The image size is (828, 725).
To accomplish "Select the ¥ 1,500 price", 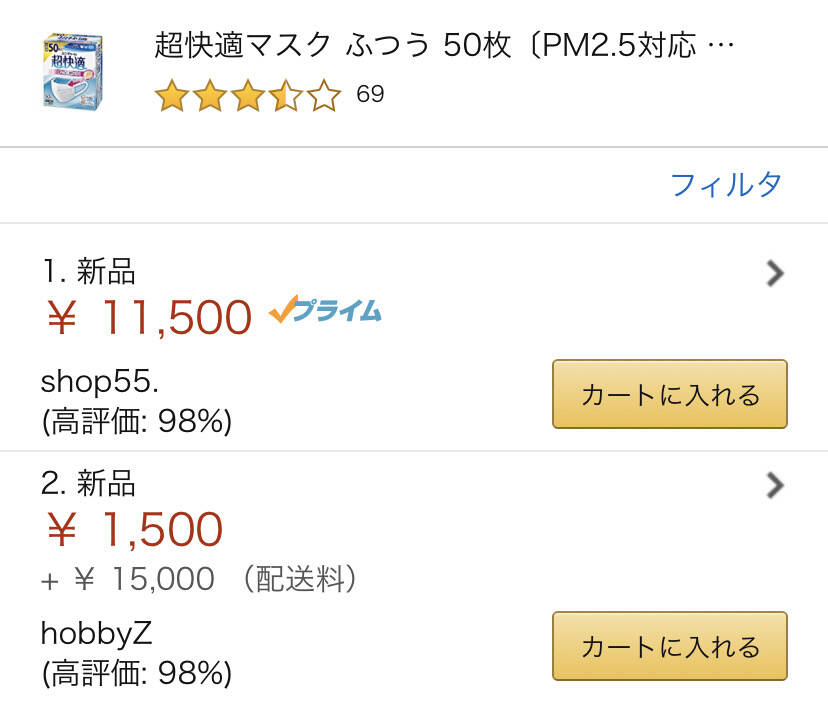I will pyautogui.click(x=135, y=530).
